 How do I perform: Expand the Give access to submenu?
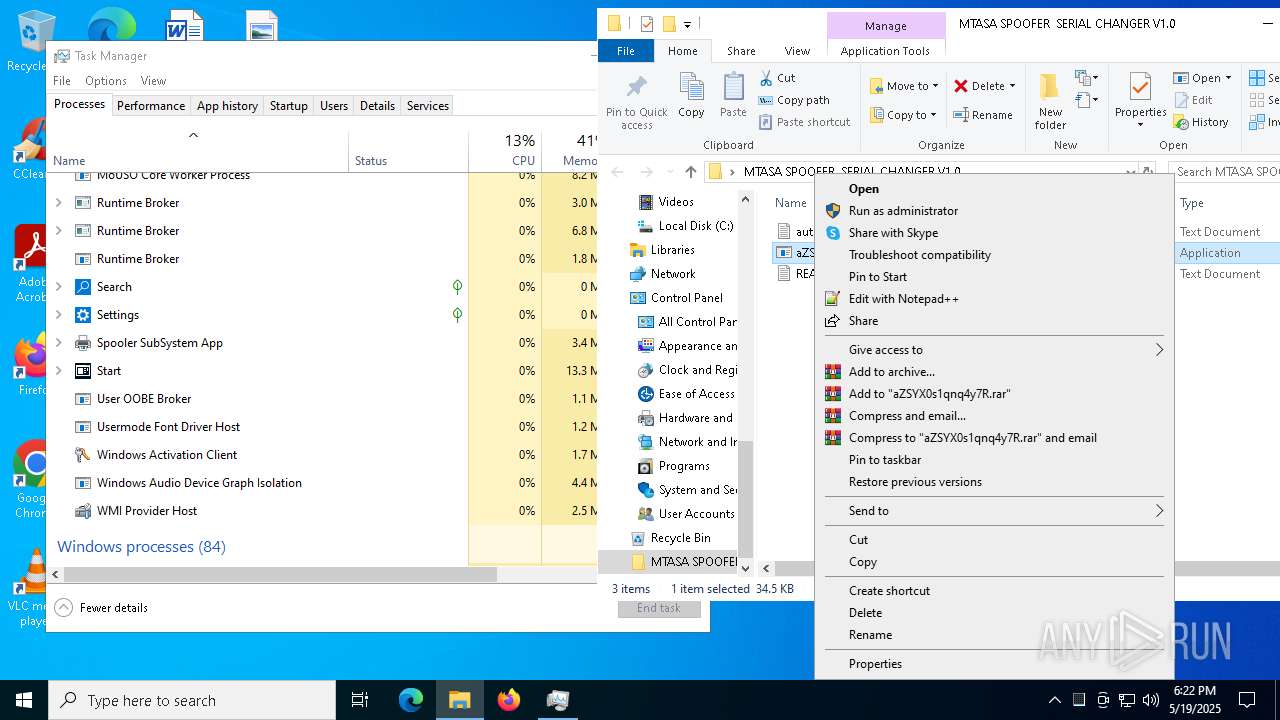[x=994, y=350]
